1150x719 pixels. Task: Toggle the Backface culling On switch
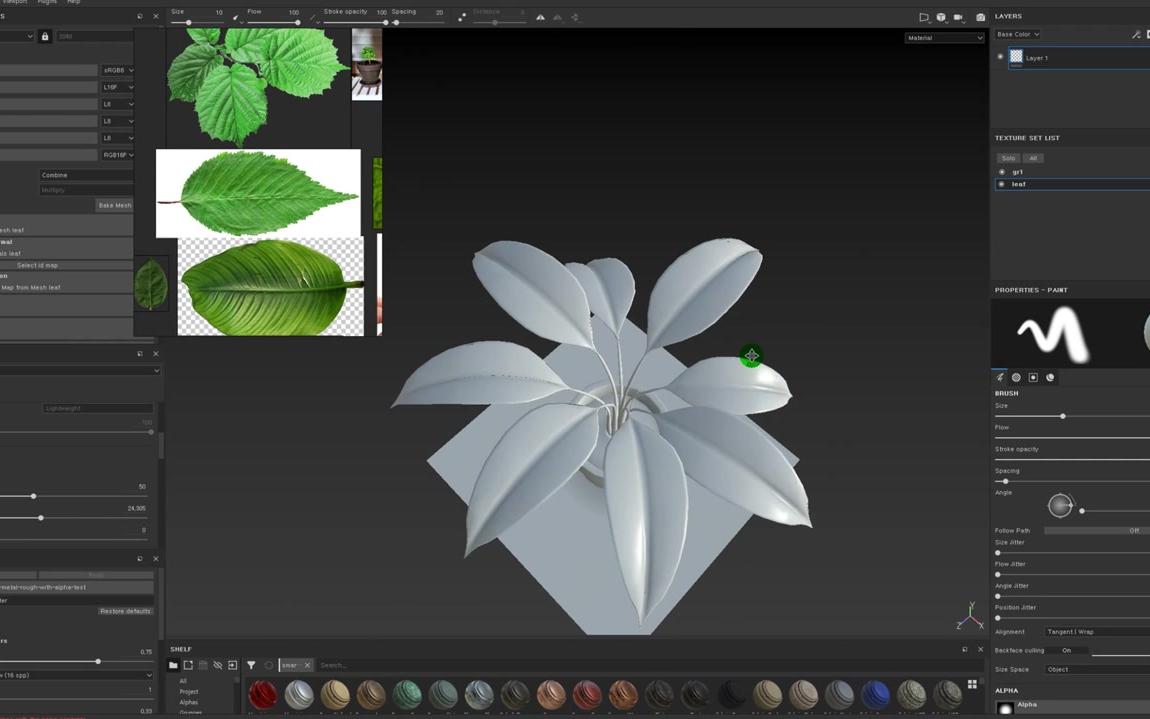(1067, 651)
